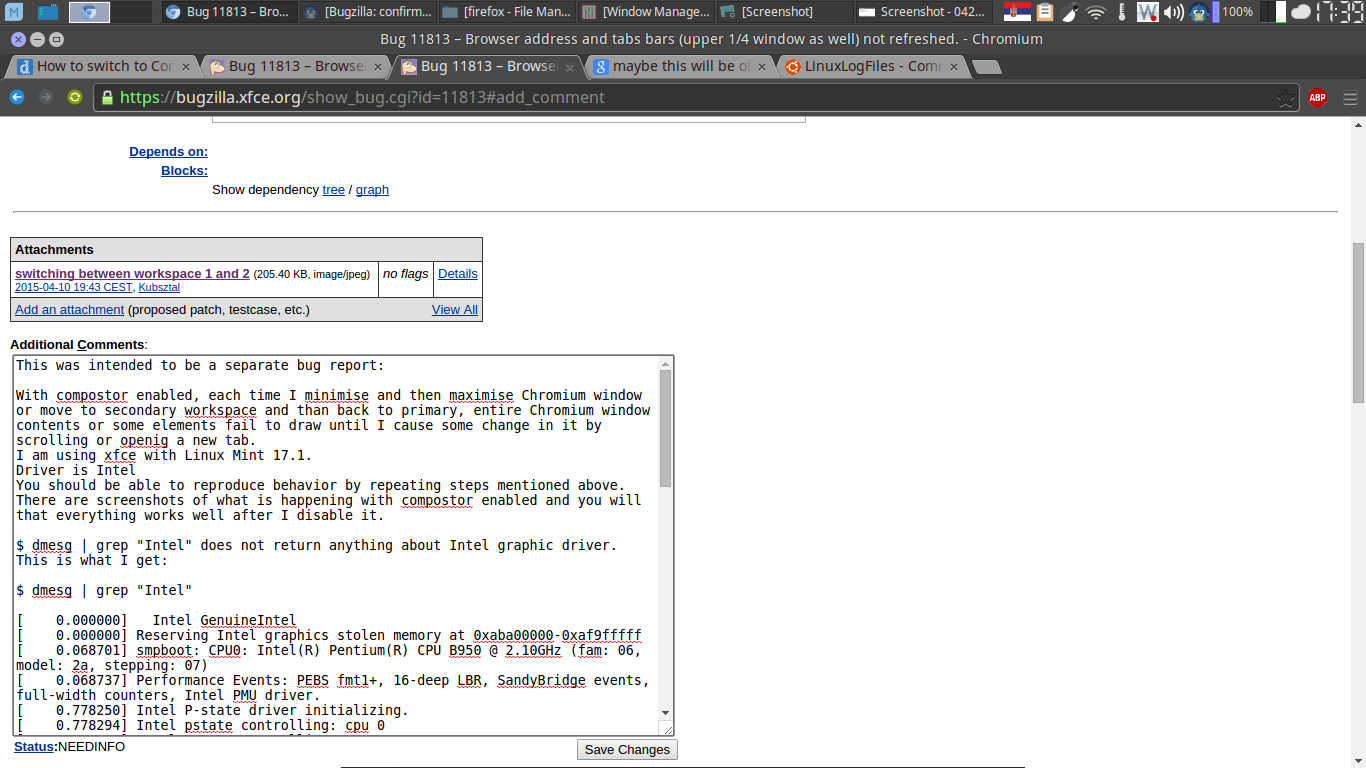Close the 'maybe this will be of' tab

click(762, 67)
